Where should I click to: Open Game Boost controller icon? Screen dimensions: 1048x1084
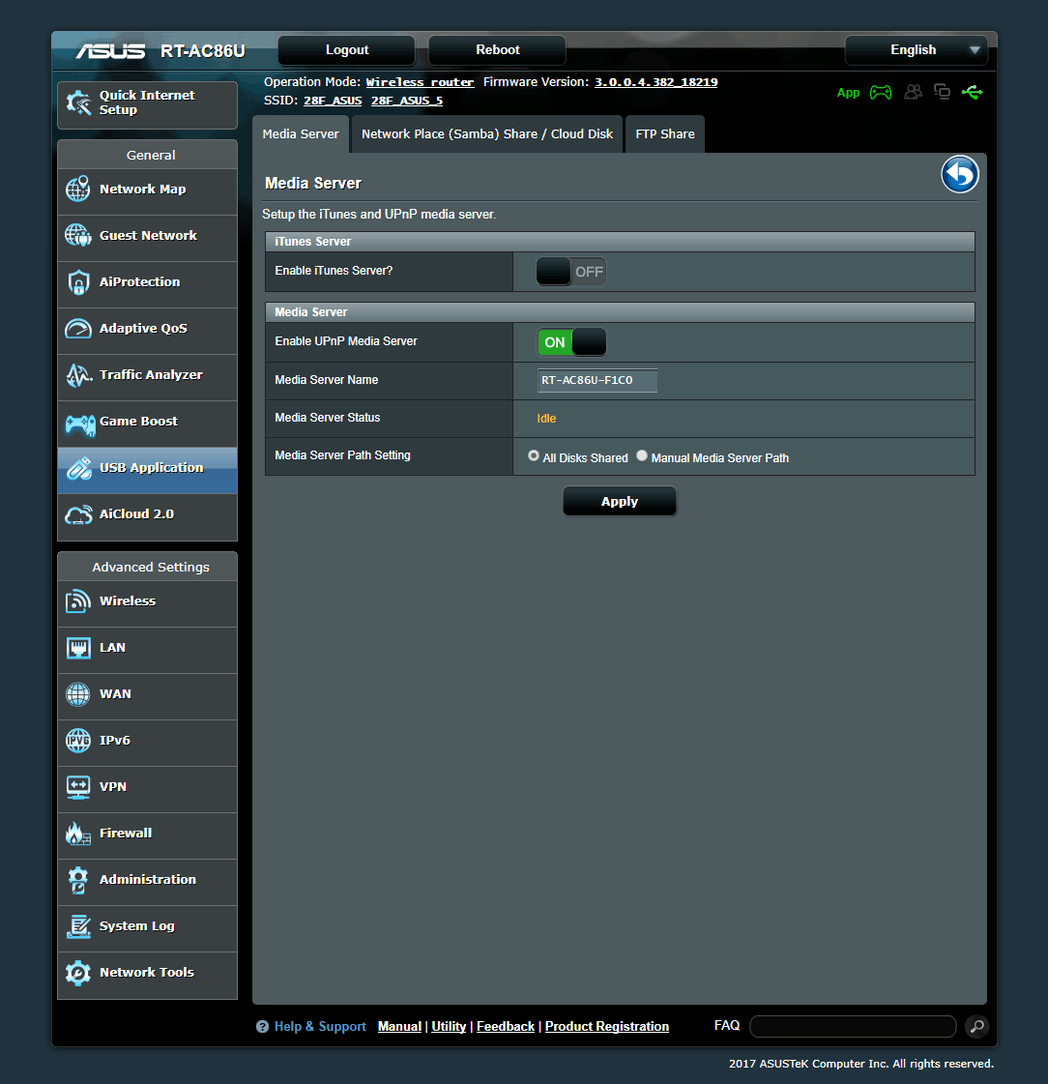coord(80,424)
